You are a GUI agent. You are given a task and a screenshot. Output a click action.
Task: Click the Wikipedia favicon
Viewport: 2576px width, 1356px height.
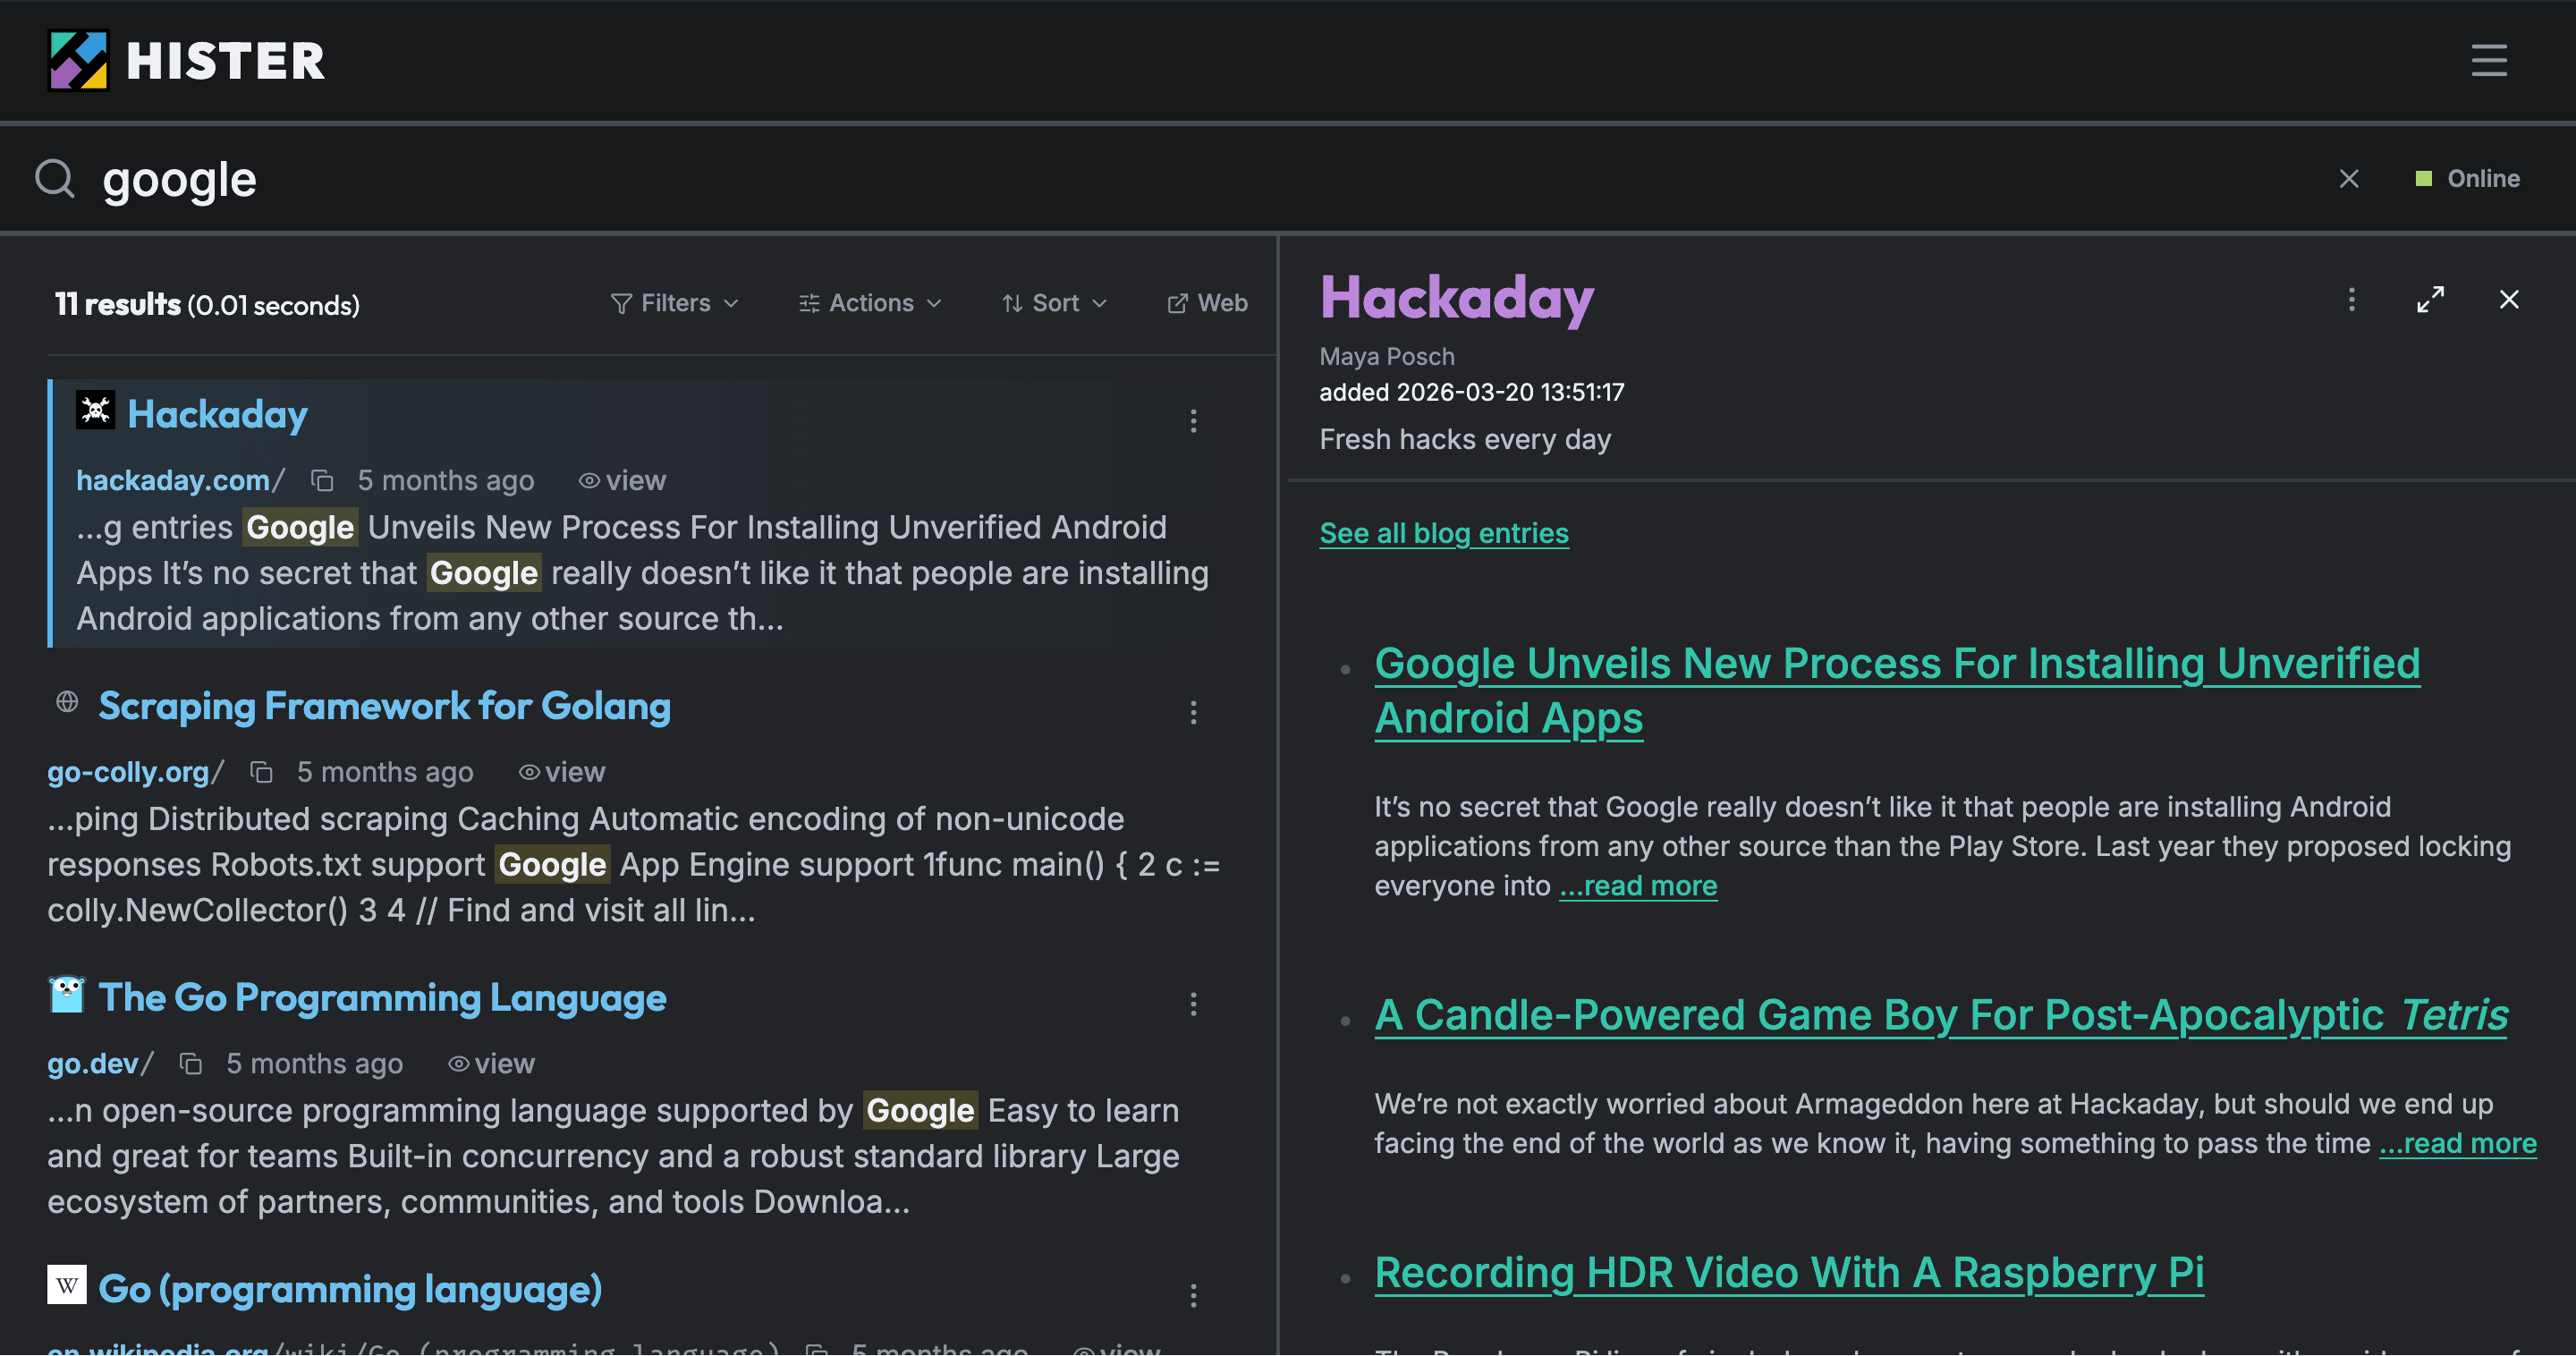tap(67, 1285)
